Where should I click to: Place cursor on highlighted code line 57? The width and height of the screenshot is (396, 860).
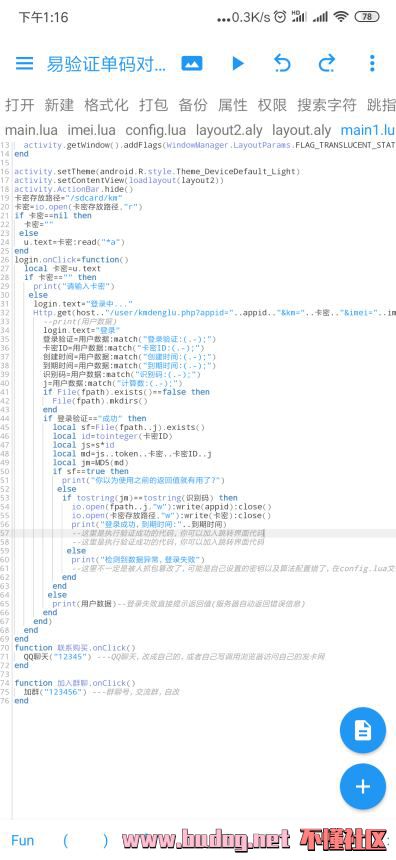point(204,533)
